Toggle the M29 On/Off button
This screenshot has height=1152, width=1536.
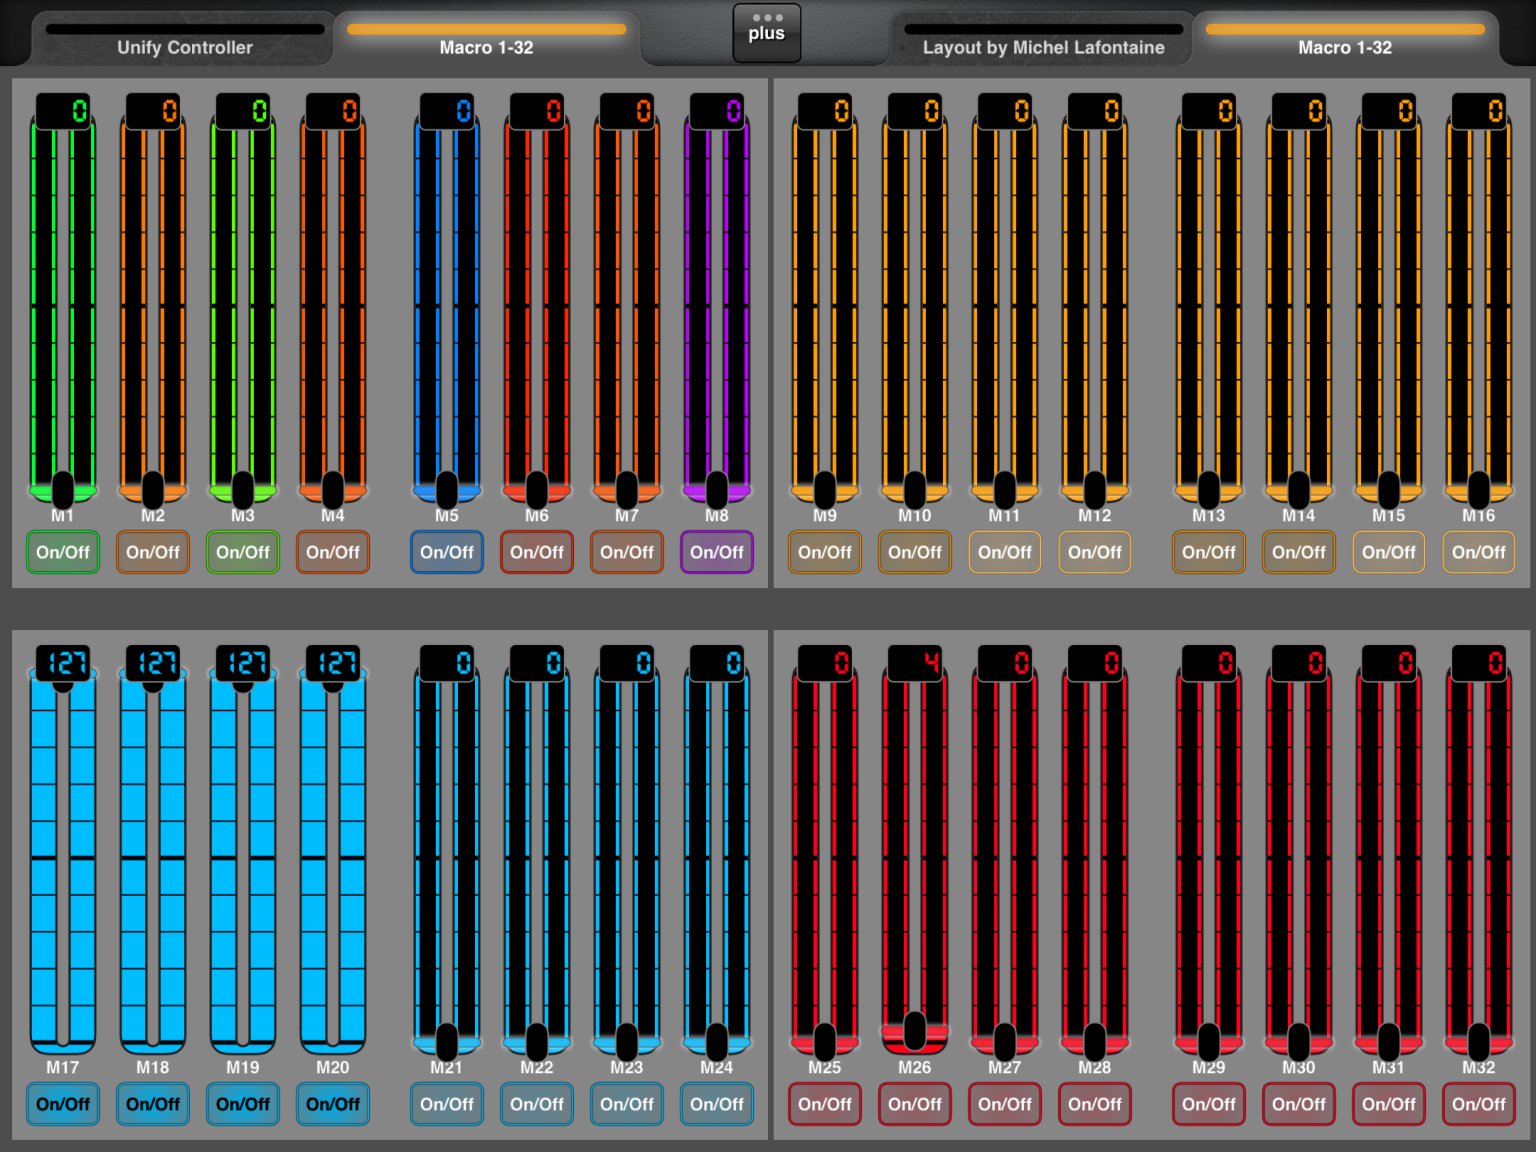(x=1209, y=1104)
